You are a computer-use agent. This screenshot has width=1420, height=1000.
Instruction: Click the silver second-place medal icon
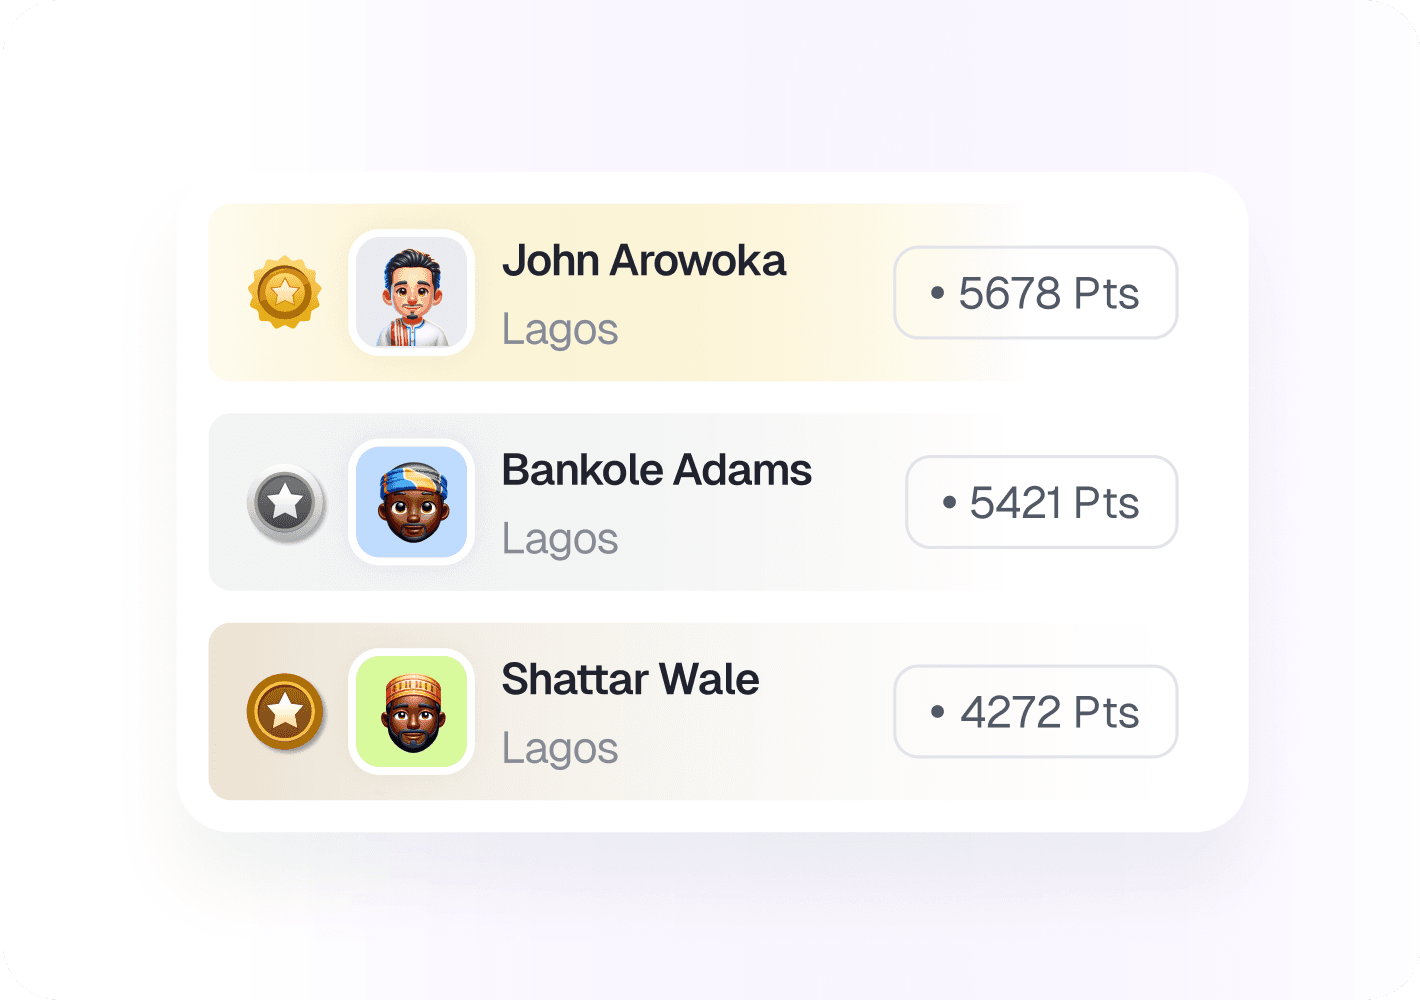[x=286, y=502]
